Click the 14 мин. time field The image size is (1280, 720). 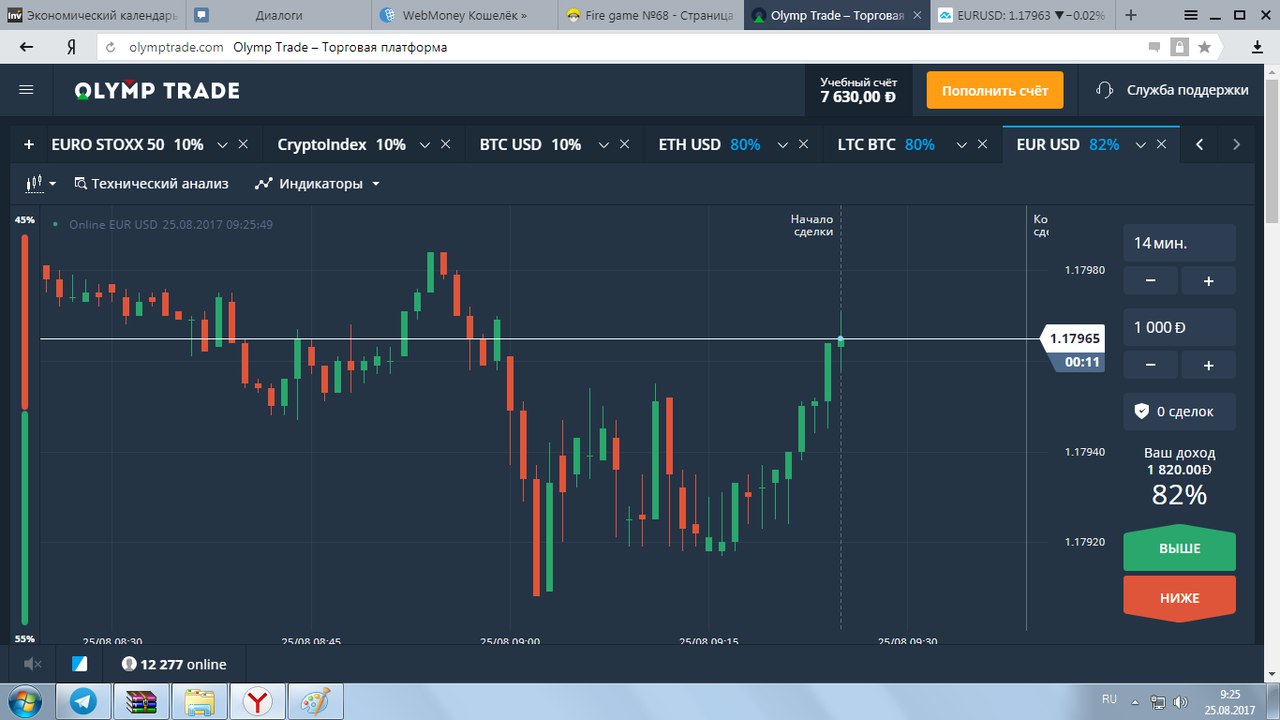pos(1180,243)
